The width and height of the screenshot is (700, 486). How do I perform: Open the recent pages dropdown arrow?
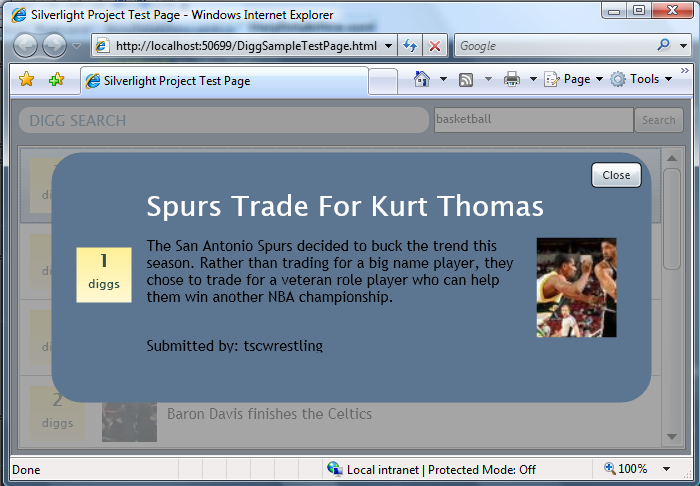(x=76, y=46)
